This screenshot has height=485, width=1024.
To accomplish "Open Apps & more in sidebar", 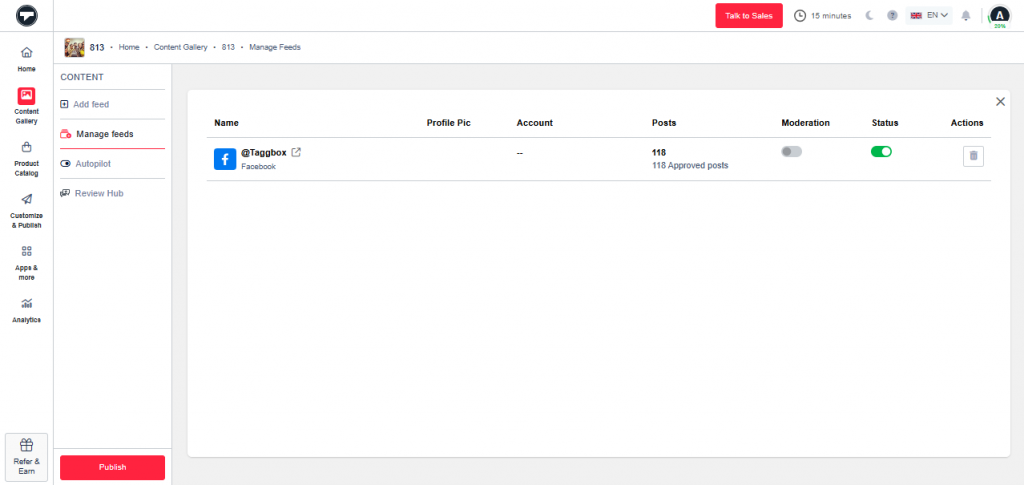I will point(27,263).
